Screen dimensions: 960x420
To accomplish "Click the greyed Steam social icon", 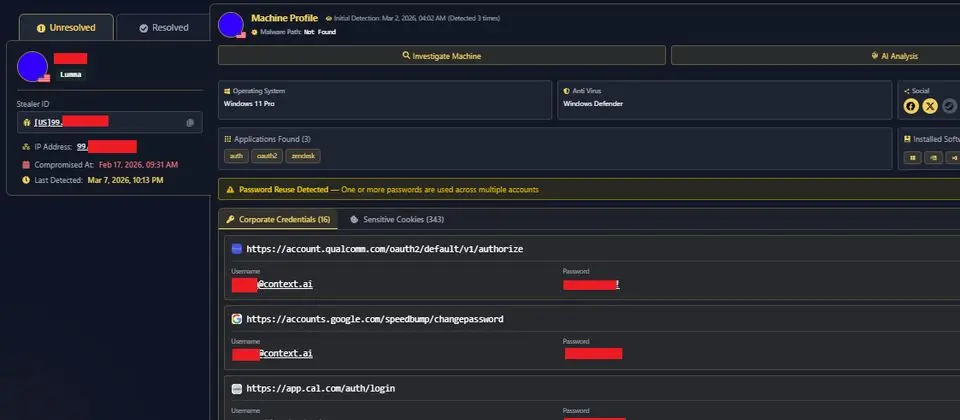I will 949,106.
